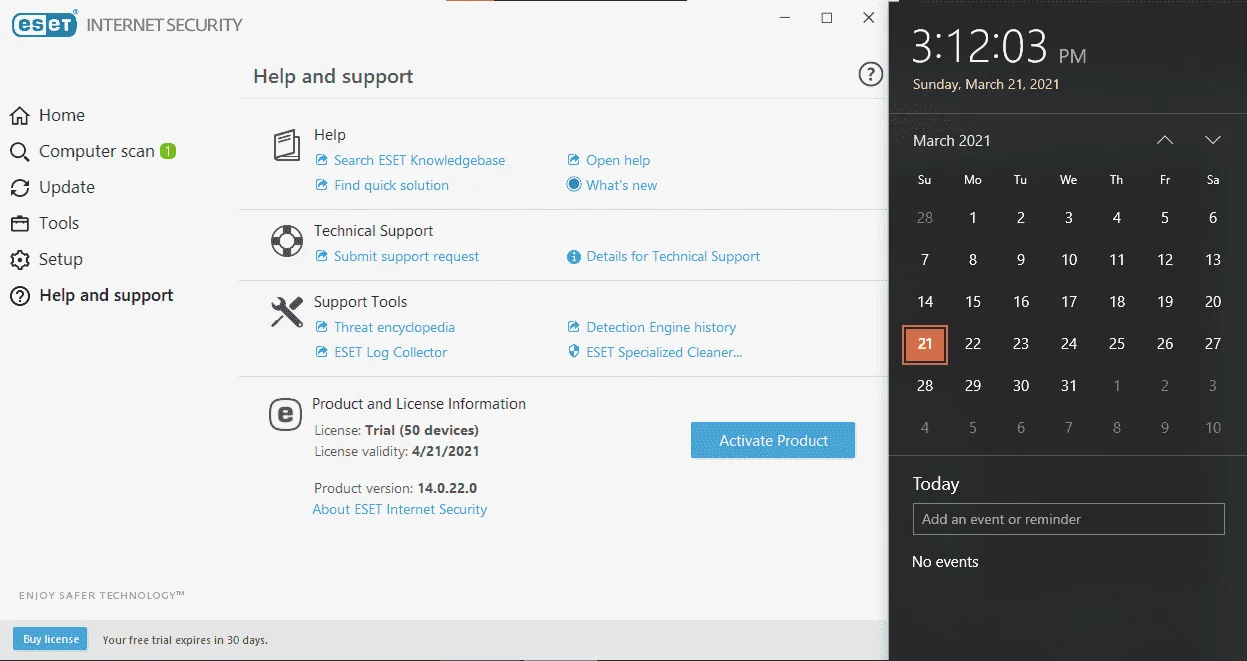View Detection Engine history

[661, 327]
